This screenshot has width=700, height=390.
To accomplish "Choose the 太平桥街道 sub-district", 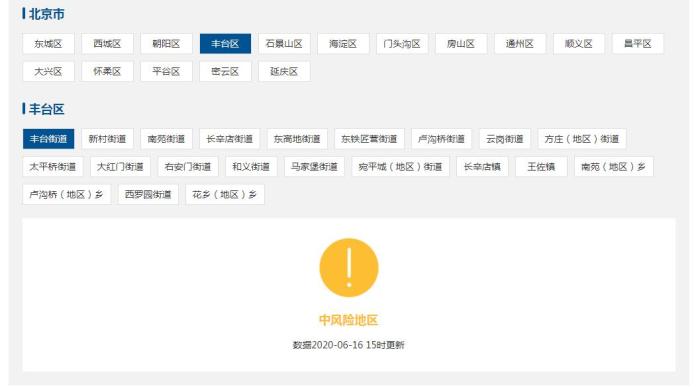I will (x=53, y=167).
